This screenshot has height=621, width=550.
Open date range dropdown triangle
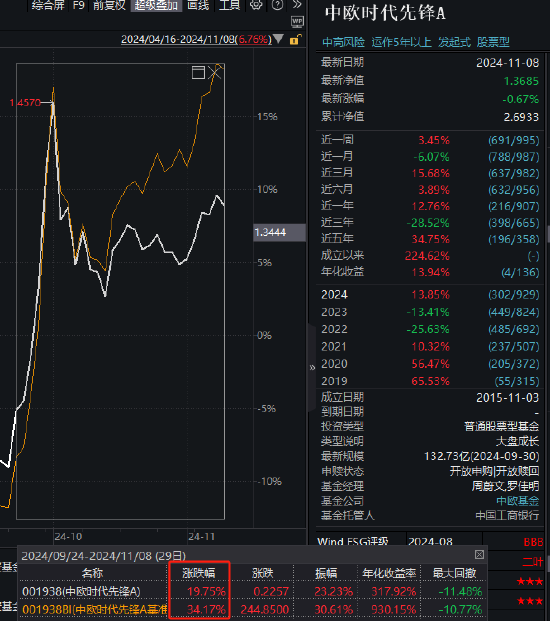tap(278, 39)
